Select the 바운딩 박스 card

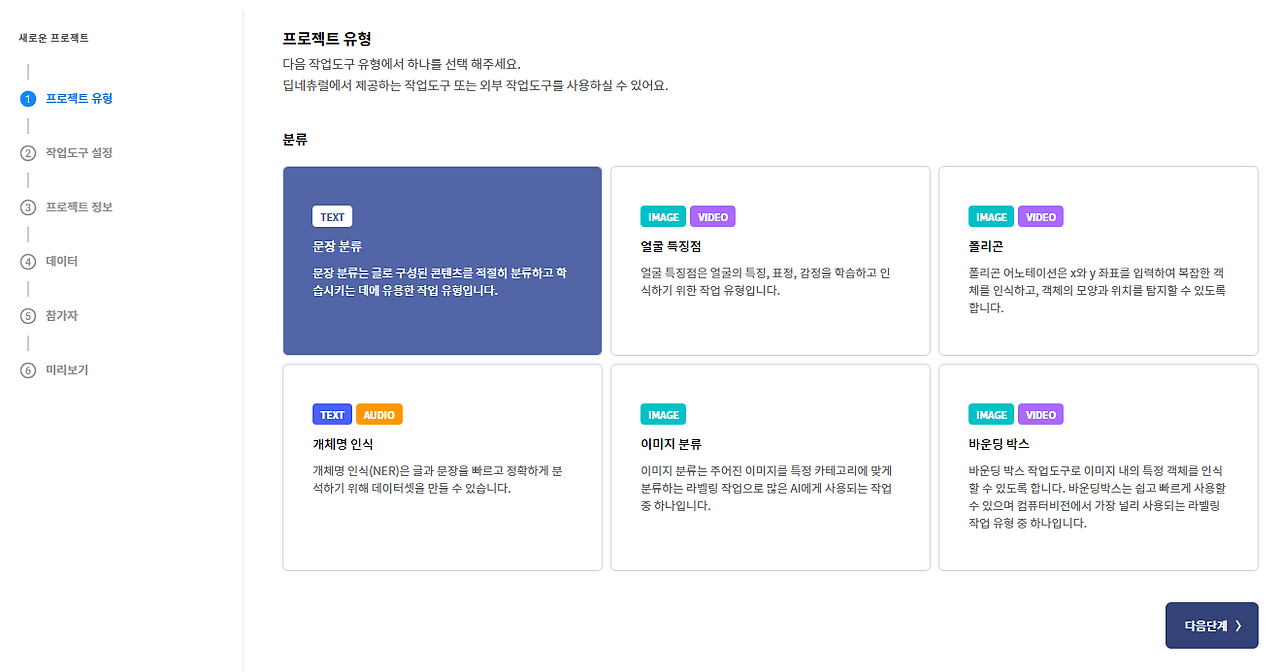(x=1098, y=468)
